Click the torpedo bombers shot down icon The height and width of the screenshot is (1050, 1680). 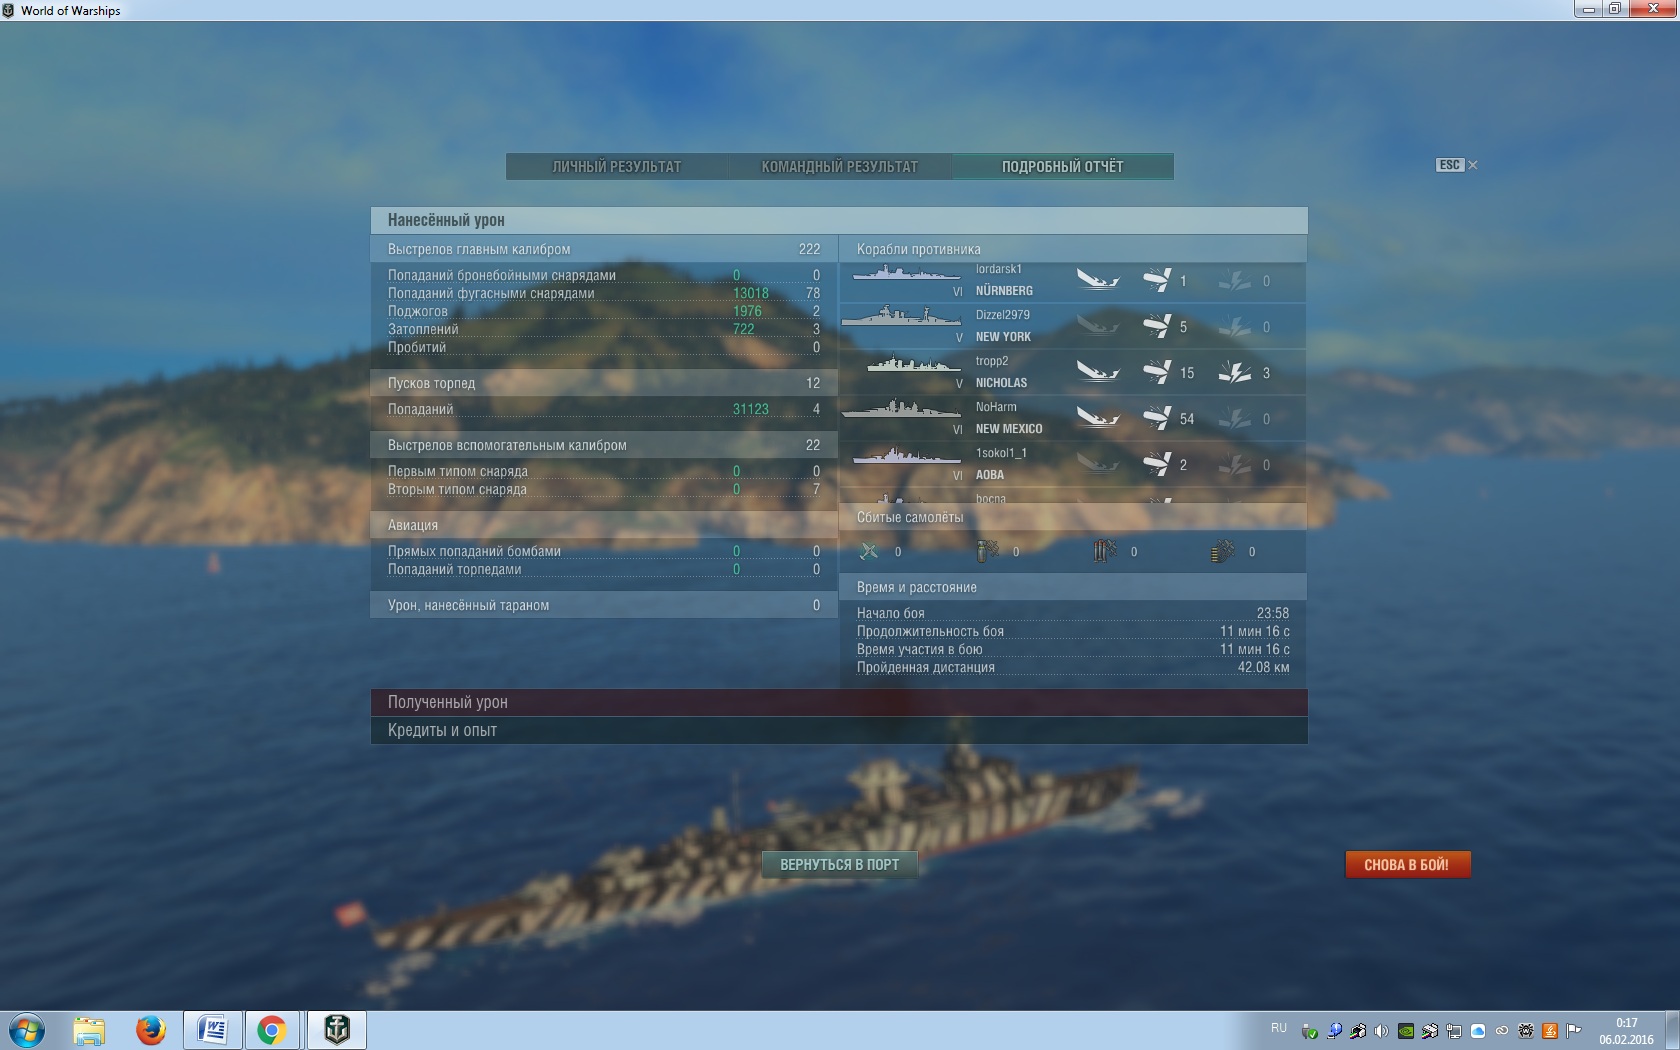(x=1105, y=551)
